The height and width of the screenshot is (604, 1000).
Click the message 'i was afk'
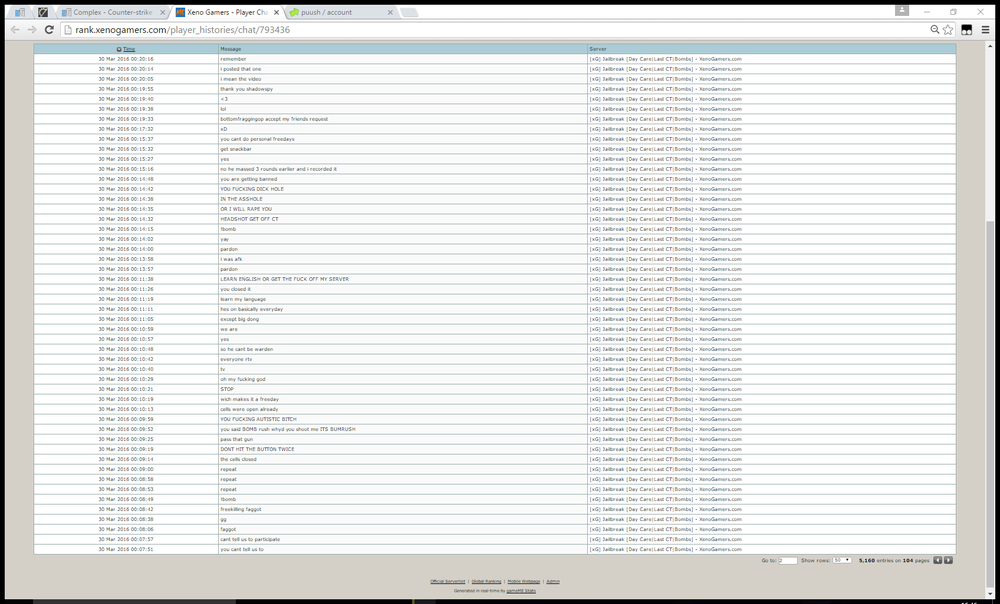click(232, 259)
